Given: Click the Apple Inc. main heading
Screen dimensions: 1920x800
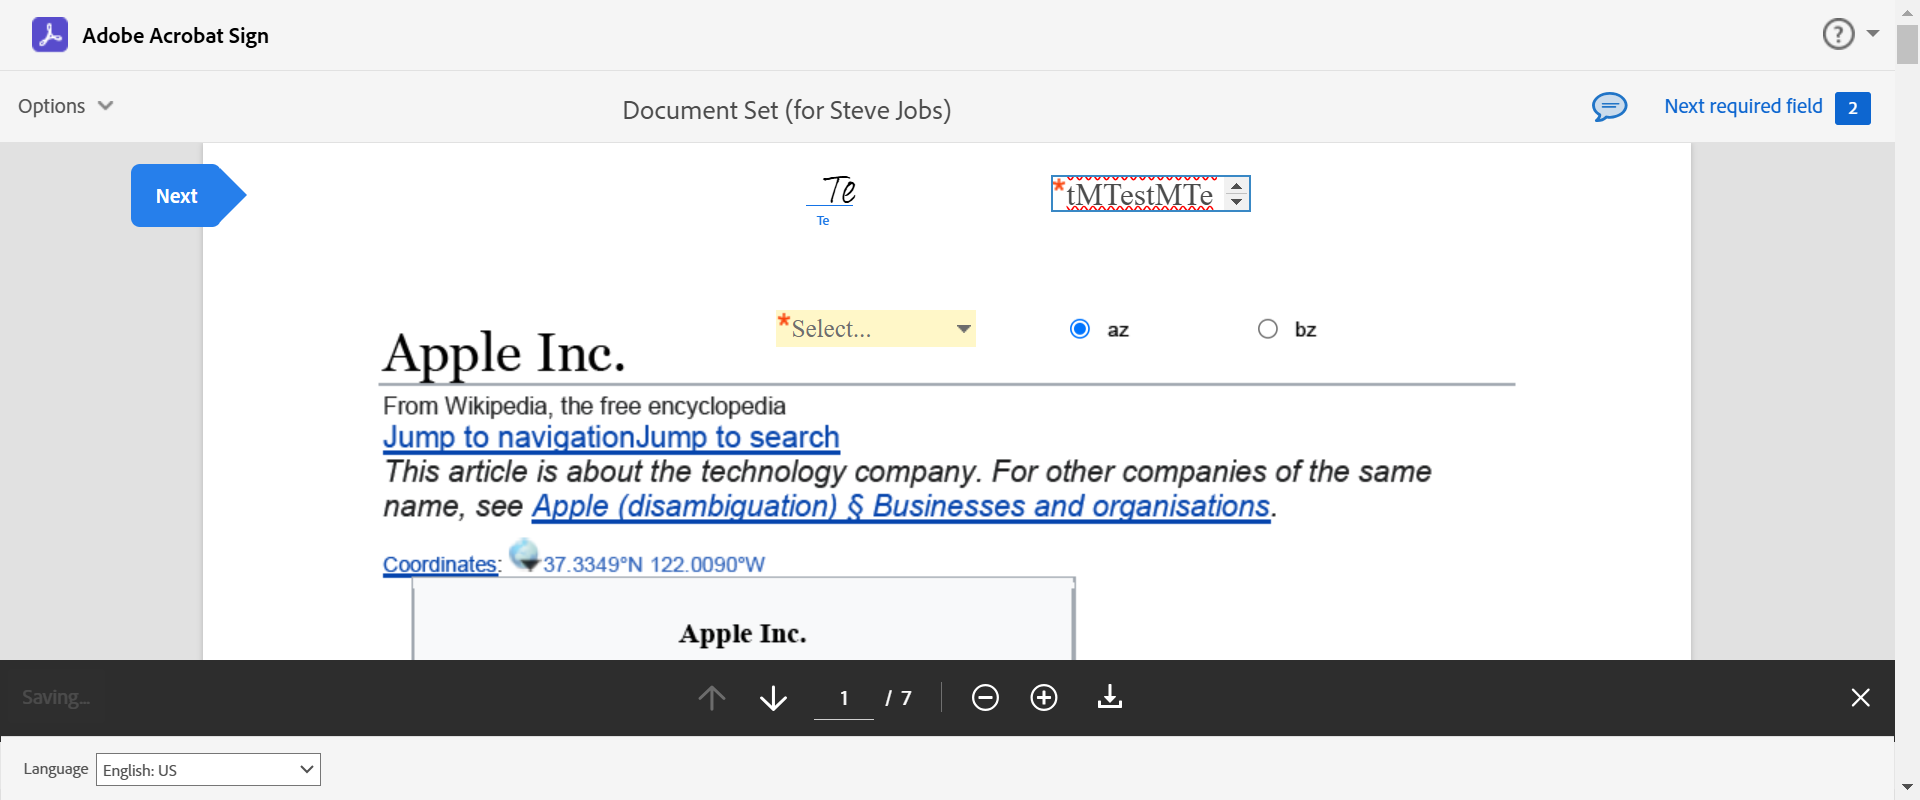Looking at the screenshot, I should (505, 353).
